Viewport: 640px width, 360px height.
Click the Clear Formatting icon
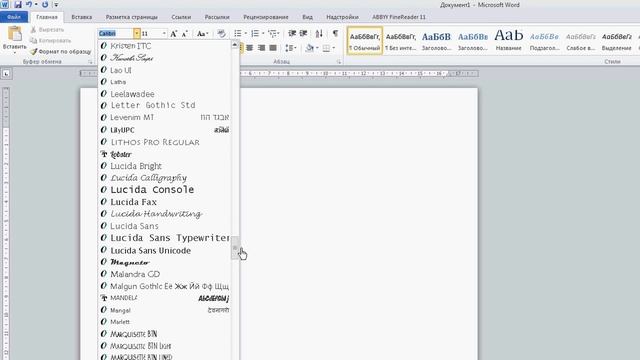(221, 33)
